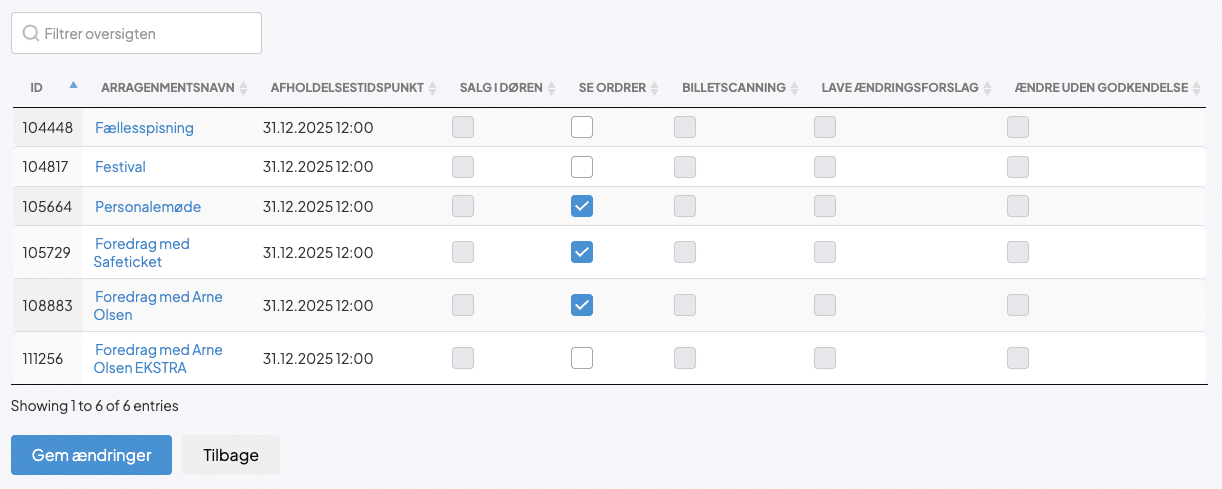Uncheck Se ordrer for event 108883

pyautogui.click(x=582, y=305)
